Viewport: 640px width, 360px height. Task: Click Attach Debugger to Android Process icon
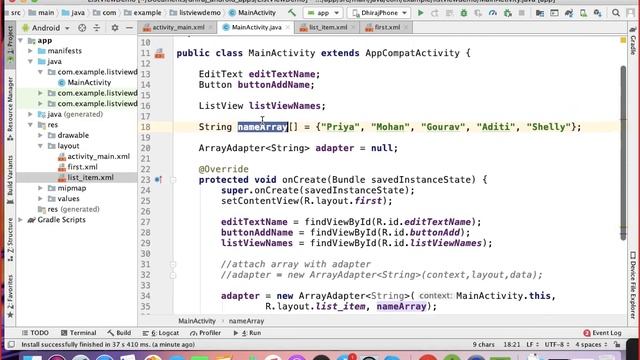[508, 13]
